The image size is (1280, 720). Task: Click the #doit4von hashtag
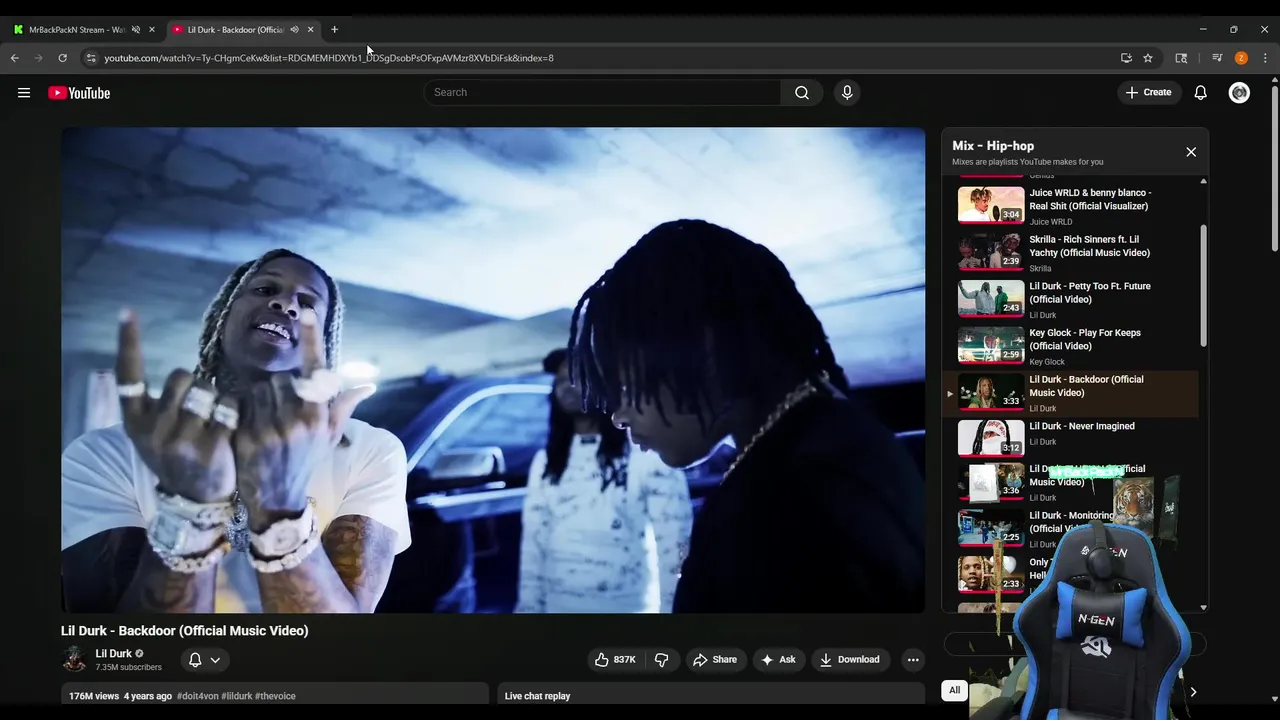(197, 696)
